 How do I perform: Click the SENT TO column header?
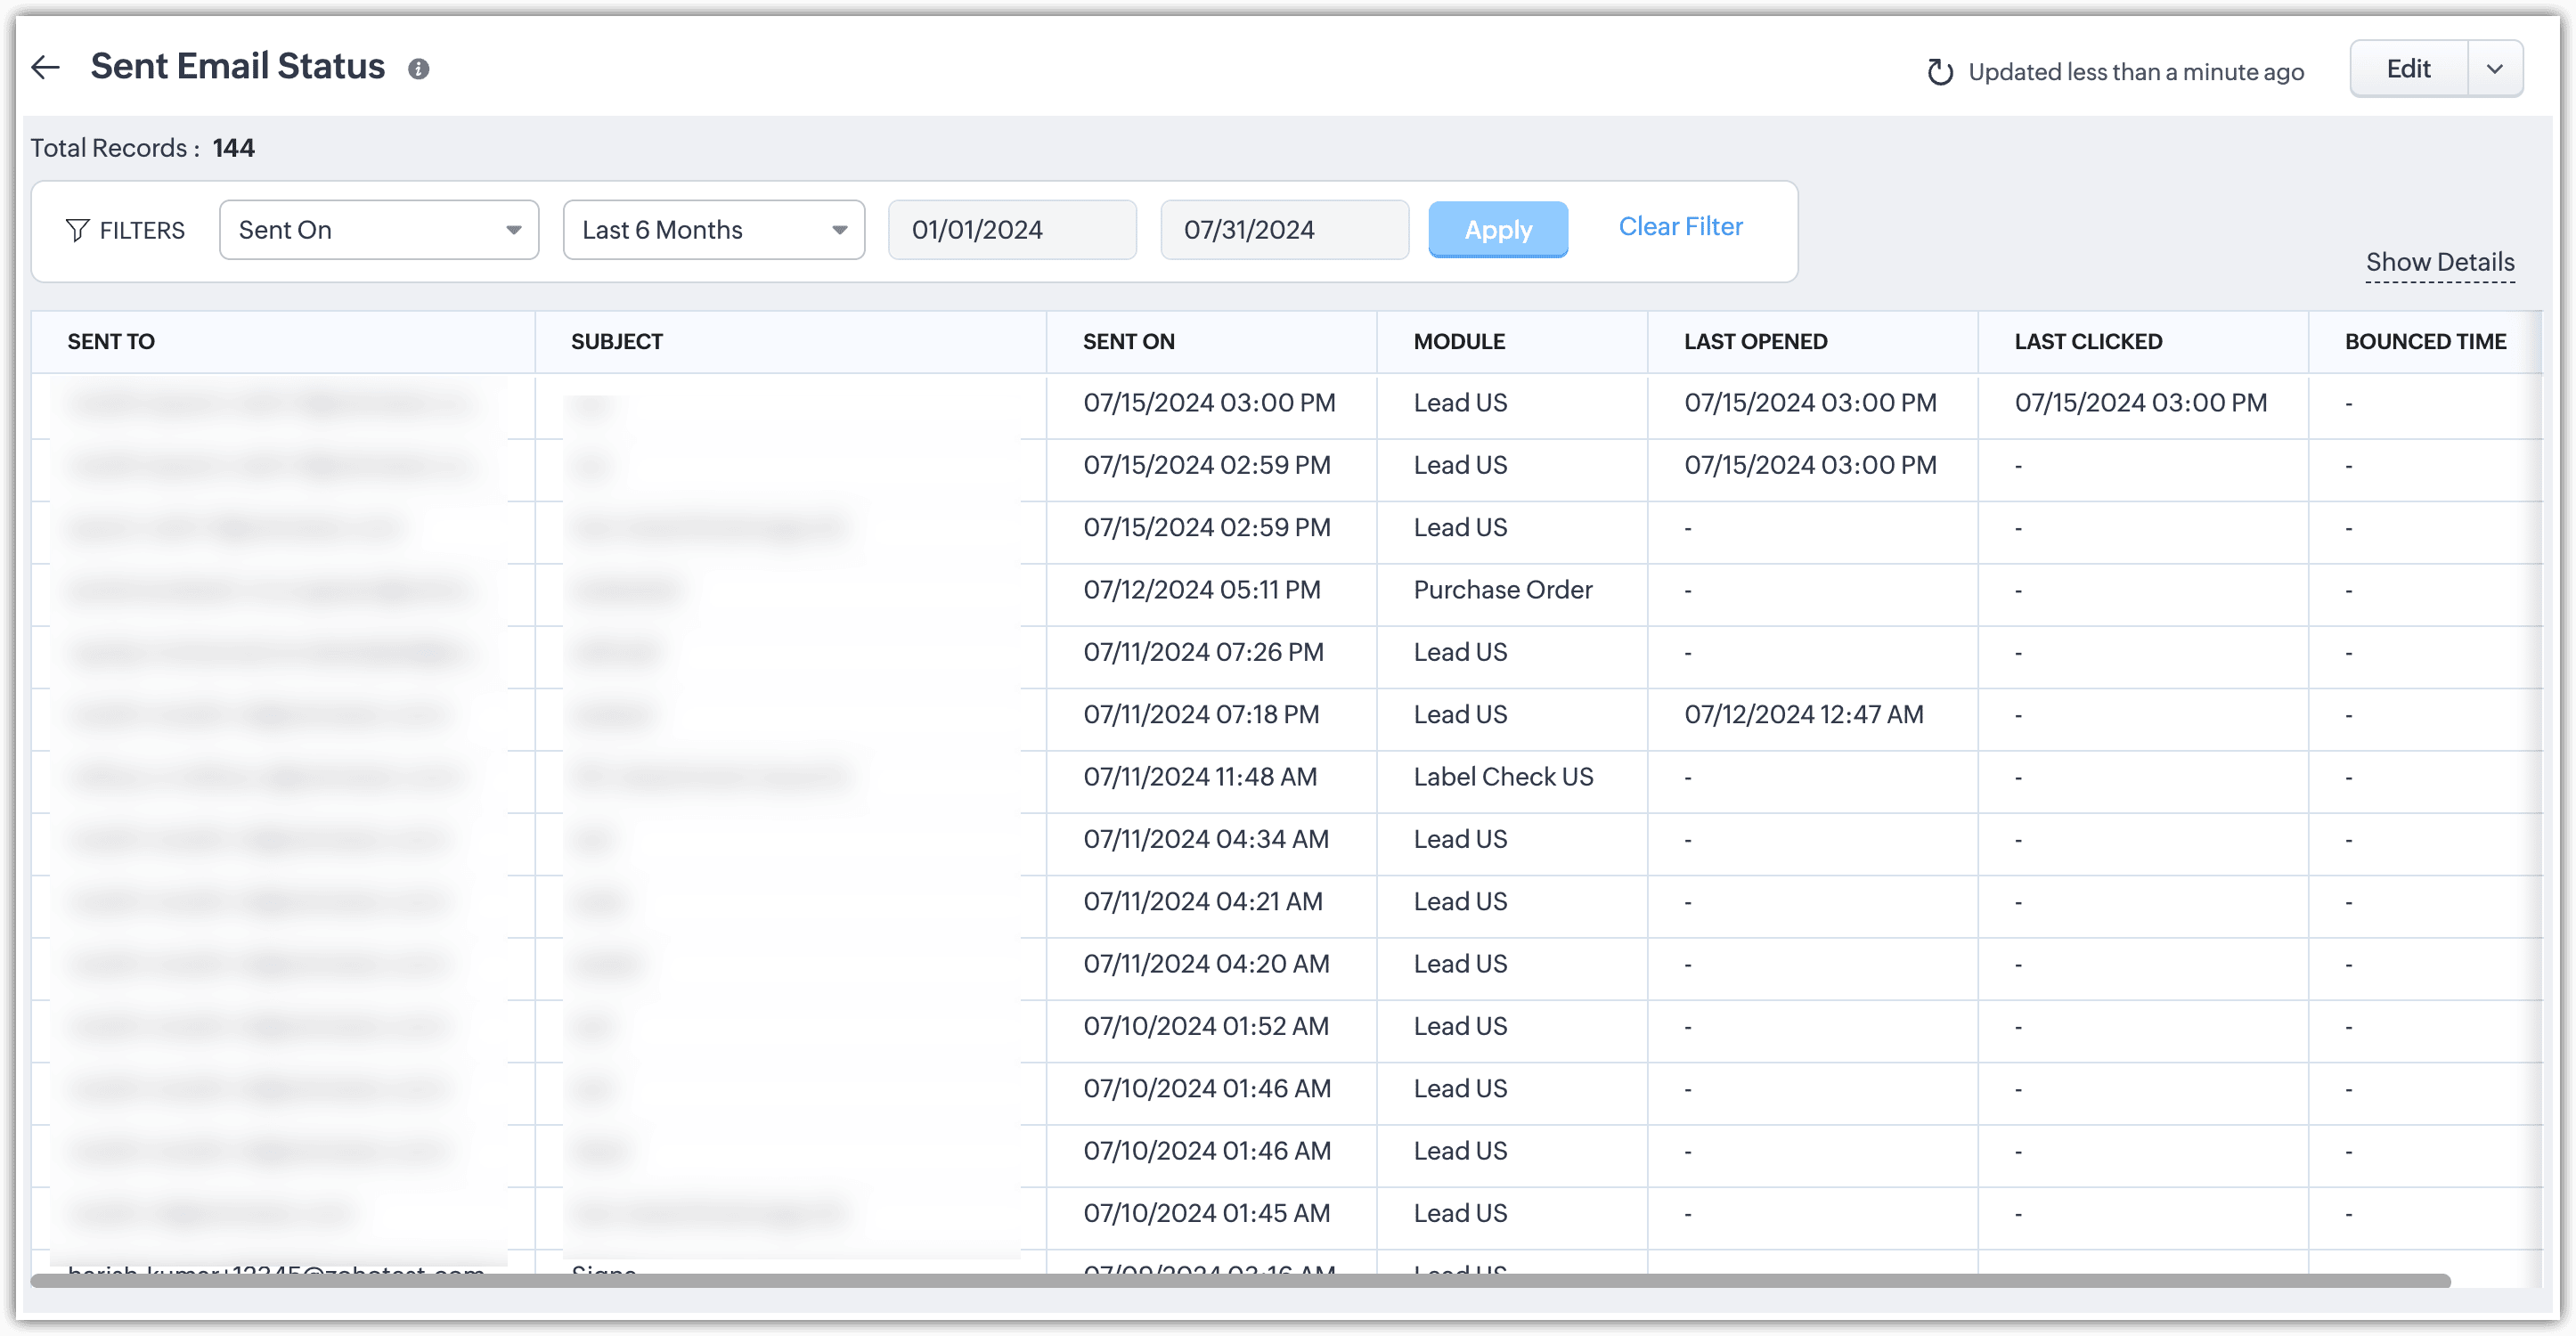[111, 341]
